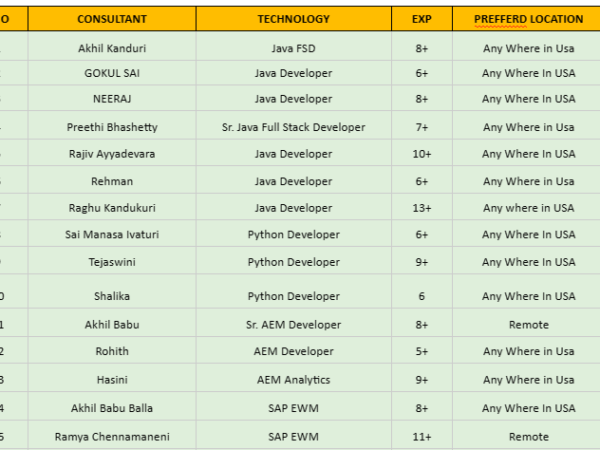
Task: Click the AEM Analytics cell
Action: pos(293,380)
